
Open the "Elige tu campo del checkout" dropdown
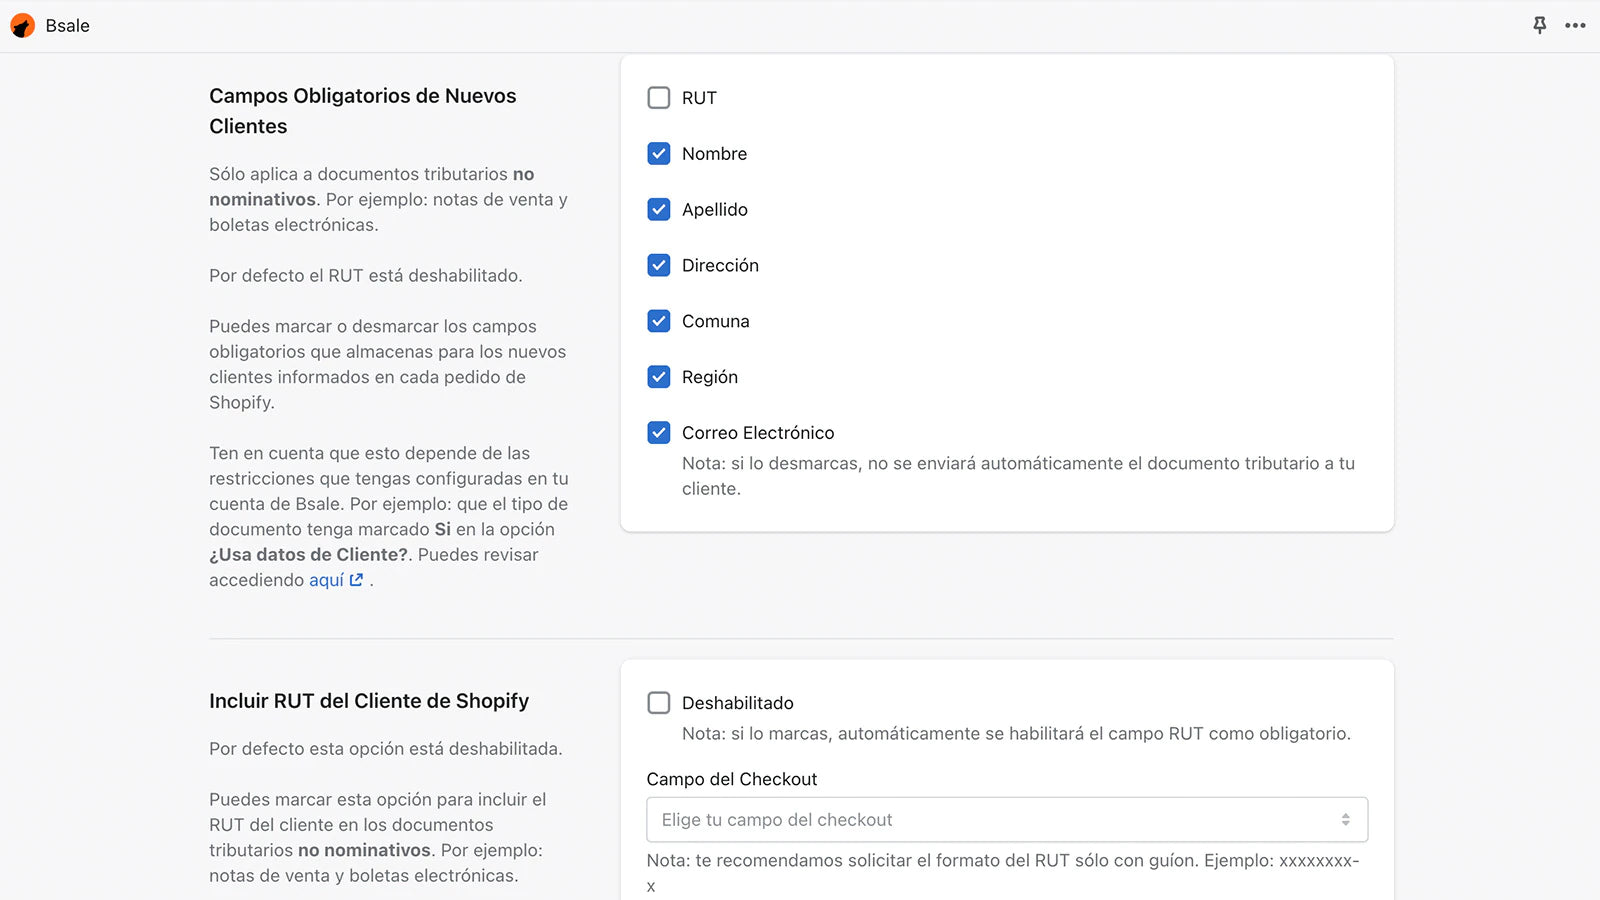(1006, 819)
